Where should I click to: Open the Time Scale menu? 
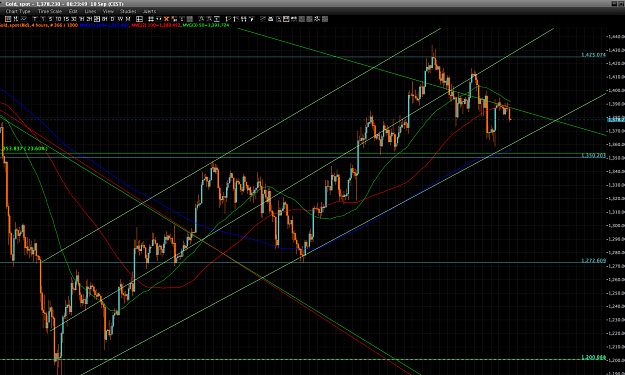[50, 11]
